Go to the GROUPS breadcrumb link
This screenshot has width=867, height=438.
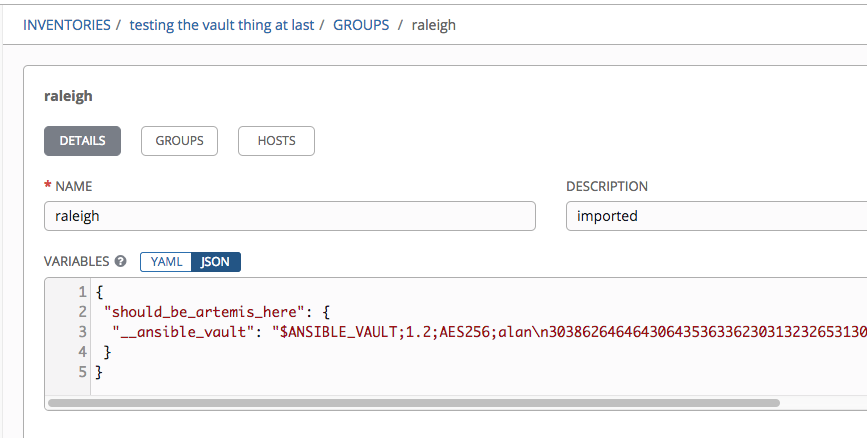click(361, 25)
